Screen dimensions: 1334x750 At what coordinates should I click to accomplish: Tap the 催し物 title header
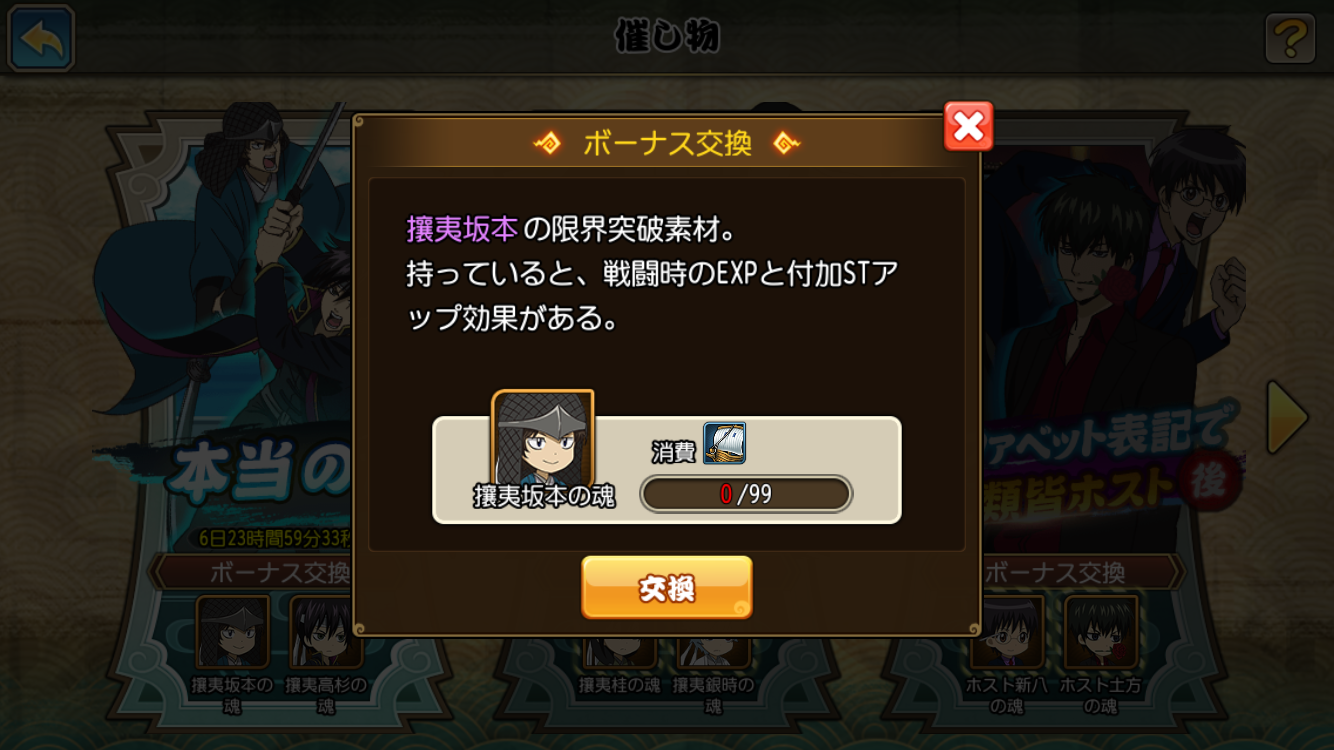pyautogui.click(x=667, y=37)
